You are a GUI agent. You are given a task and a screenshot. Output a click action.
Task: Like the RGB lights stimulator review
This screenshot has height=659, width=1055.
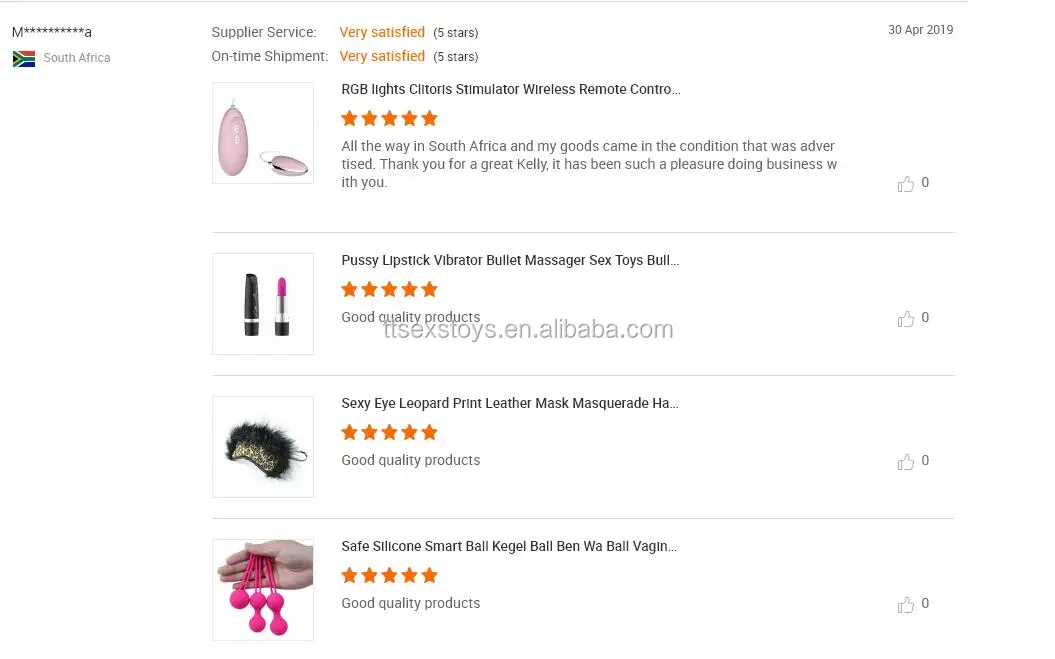(x=905, y=184)
